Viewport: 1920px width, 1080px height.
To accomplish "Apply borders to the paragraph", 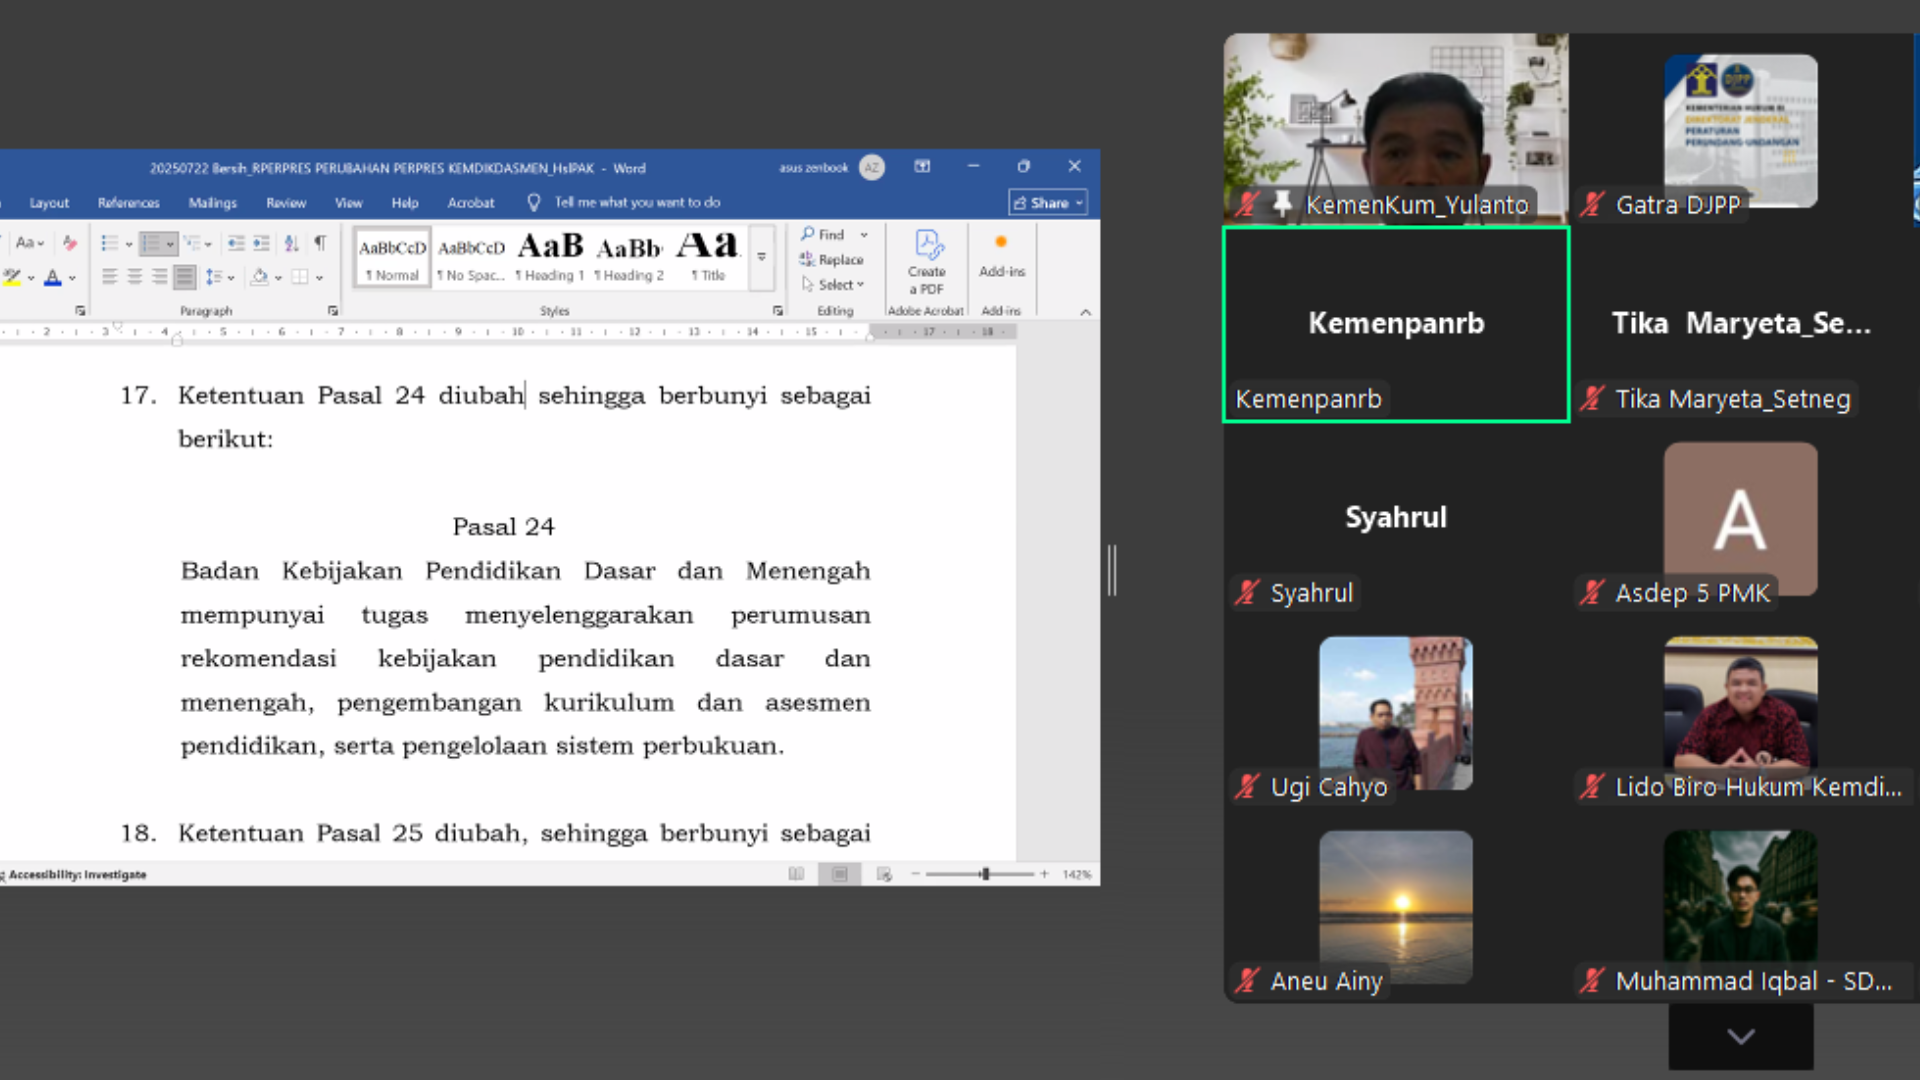I will (x=300, y=277).
